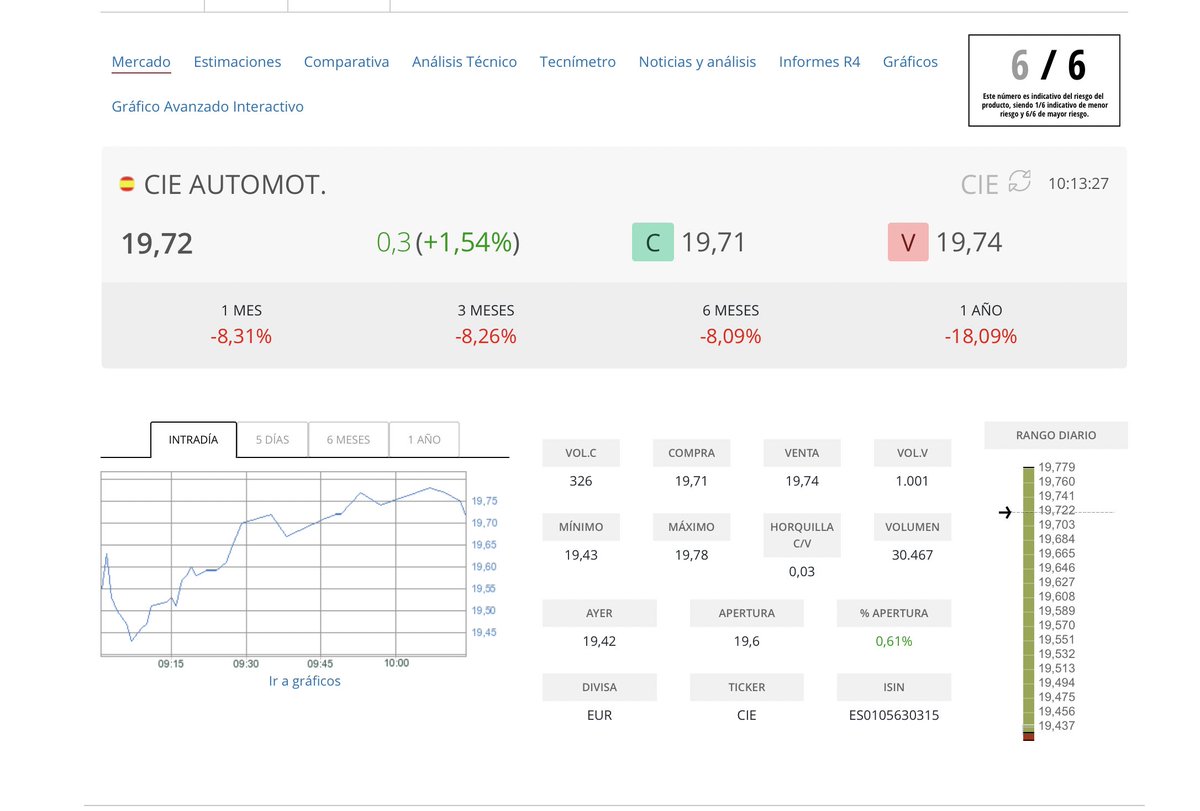Open the Gráficos section
The width and height of the screenshot is (1200, 811).
tap(910, 62)
